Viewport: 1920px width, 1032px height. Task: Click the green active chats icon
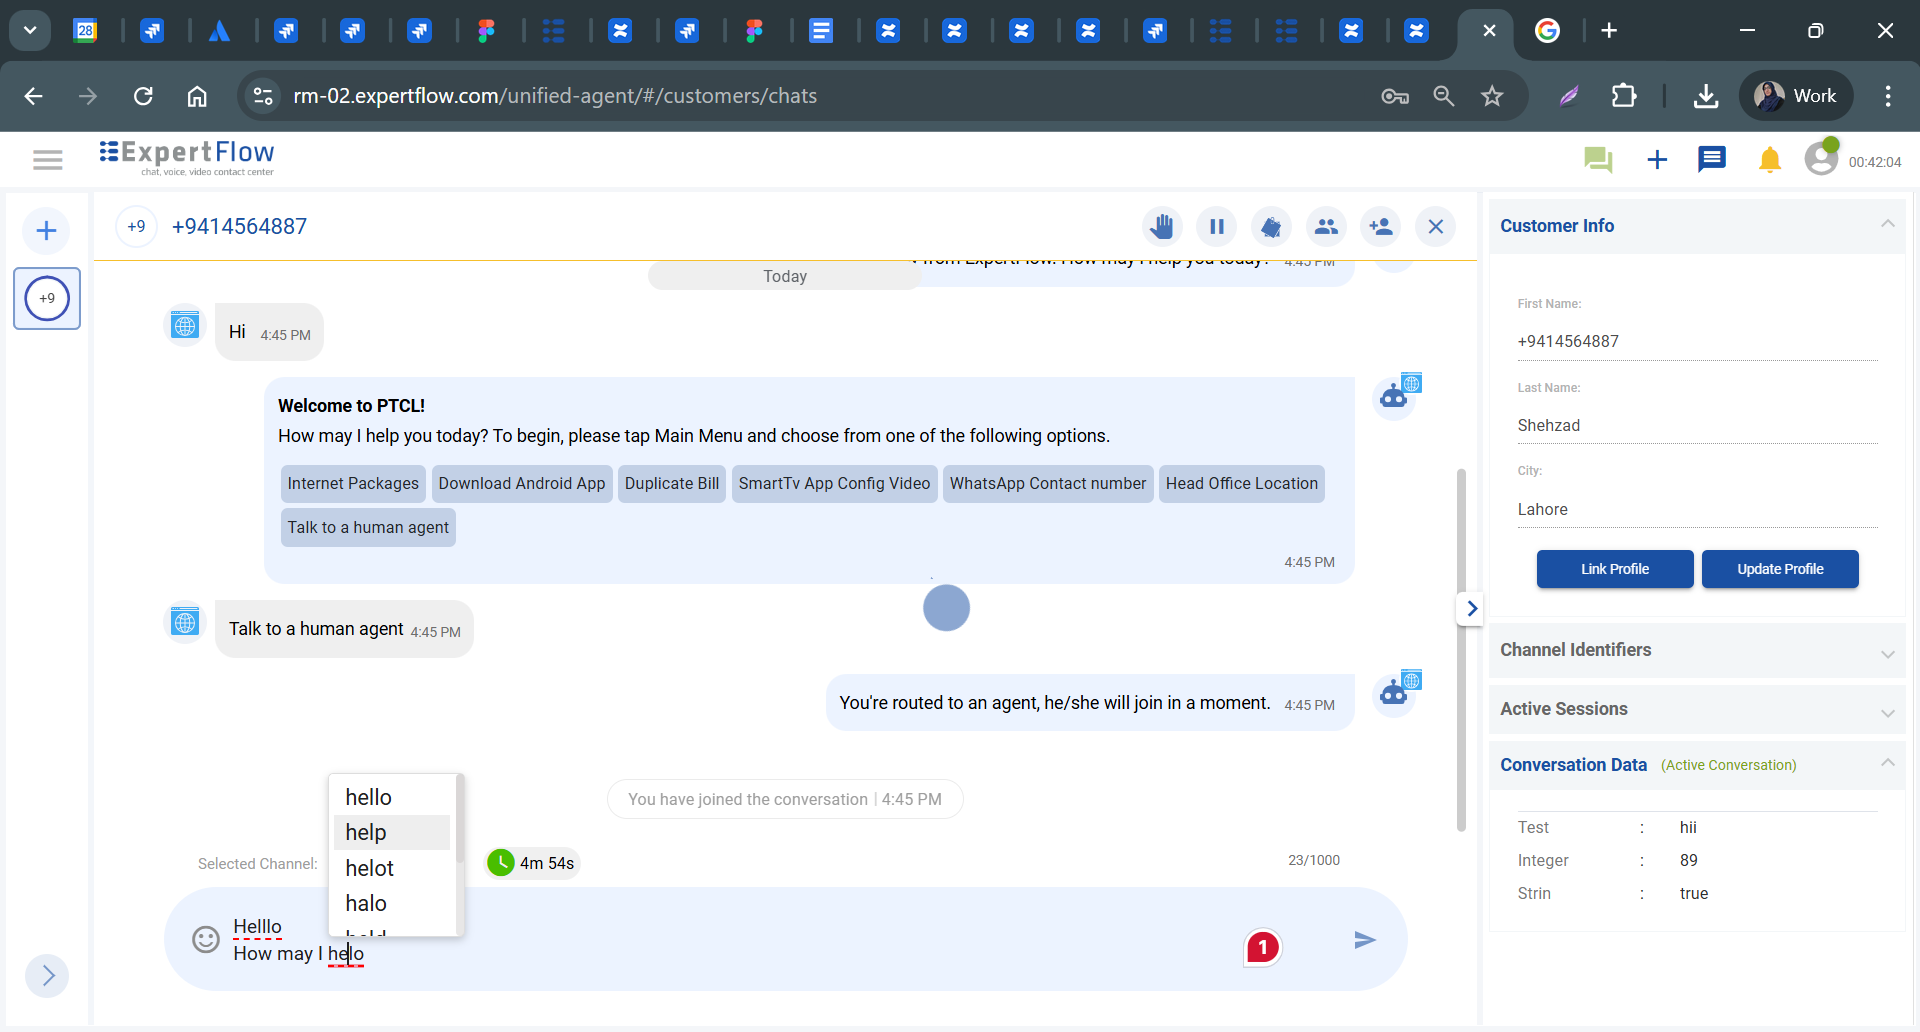pos(1598,159)
